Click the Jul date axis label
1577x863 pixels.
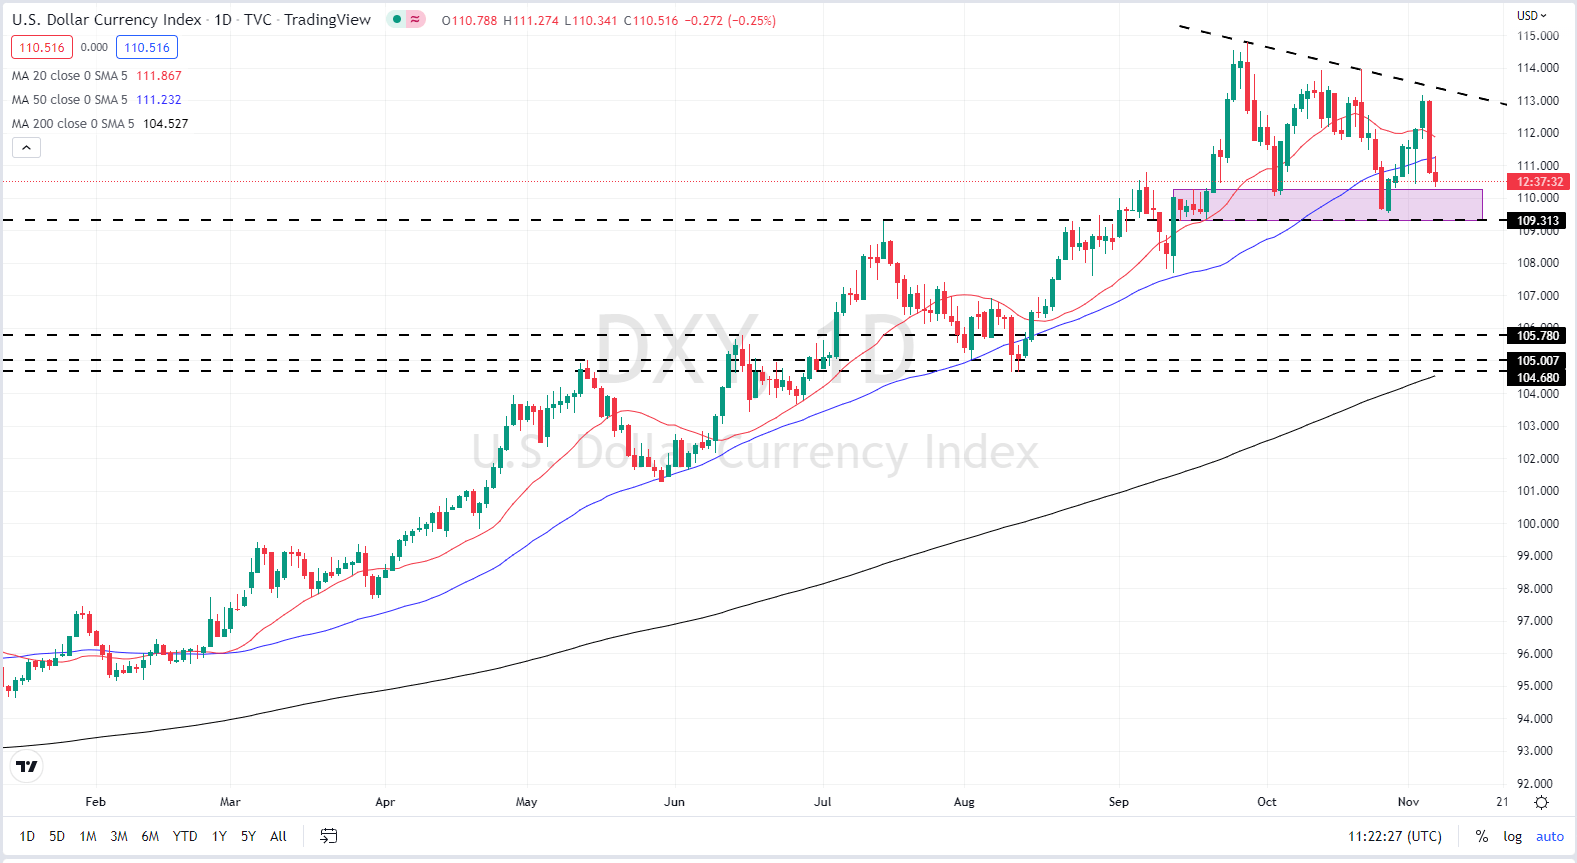pos(822,802)
